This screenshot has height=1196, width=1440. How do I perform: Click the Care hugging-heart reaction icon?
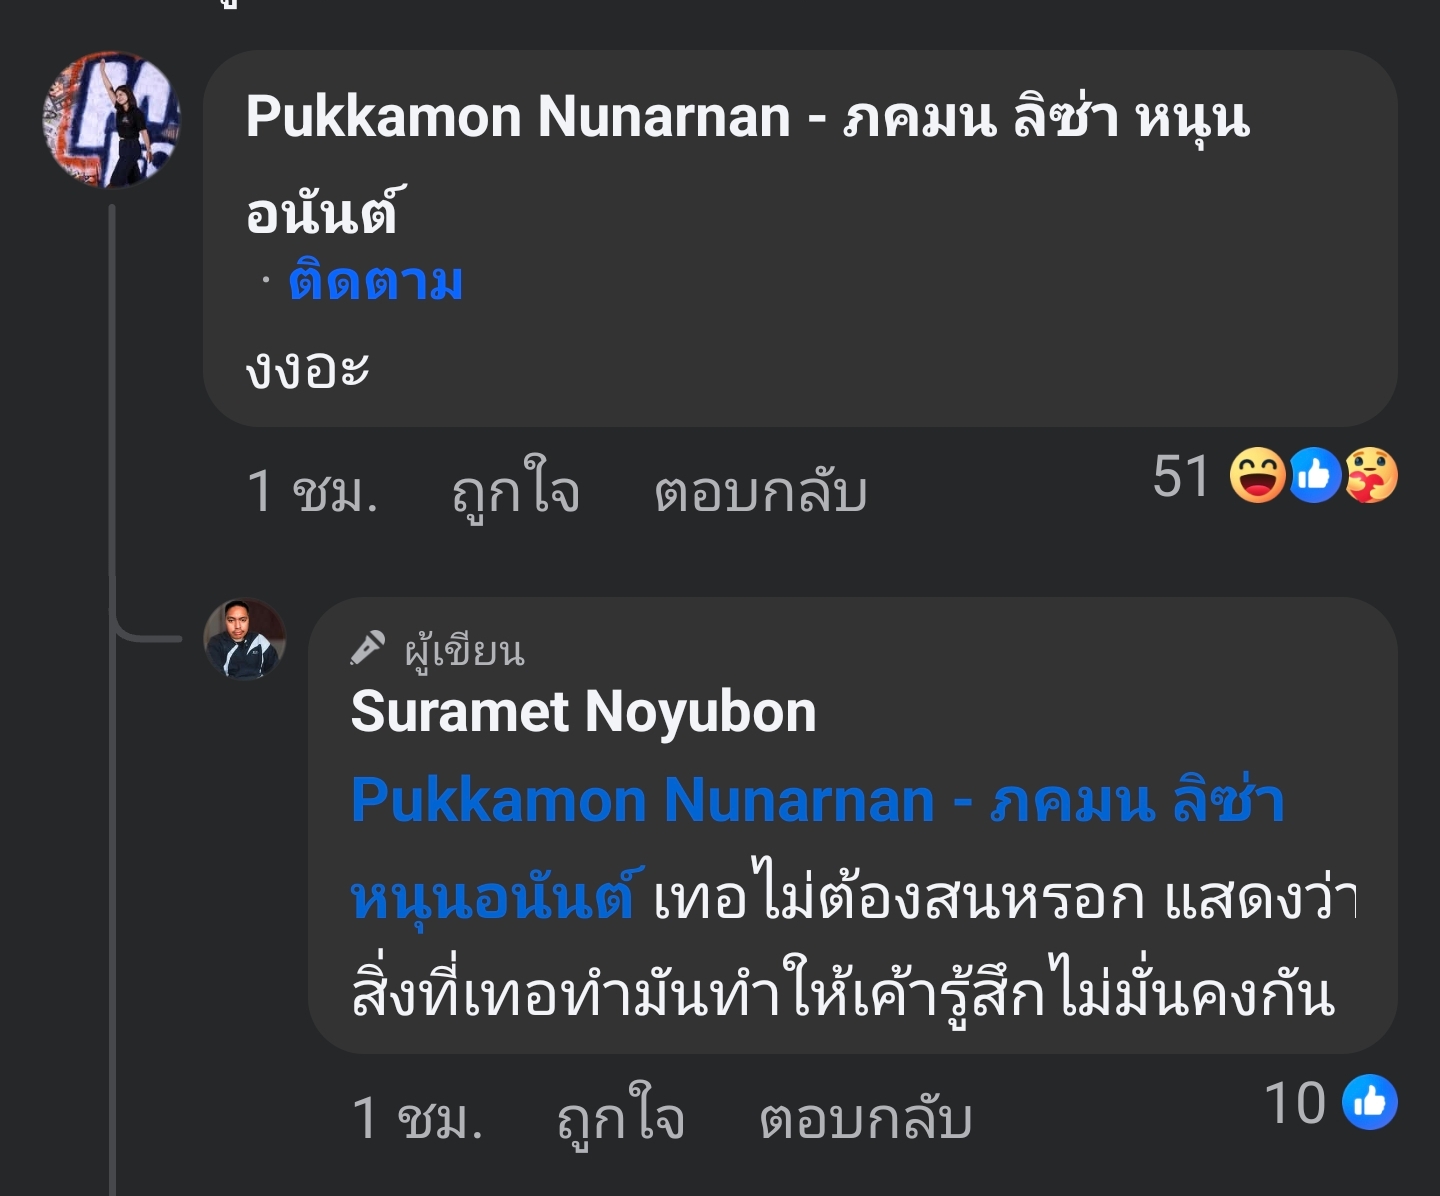click(x=1370, y=476)
